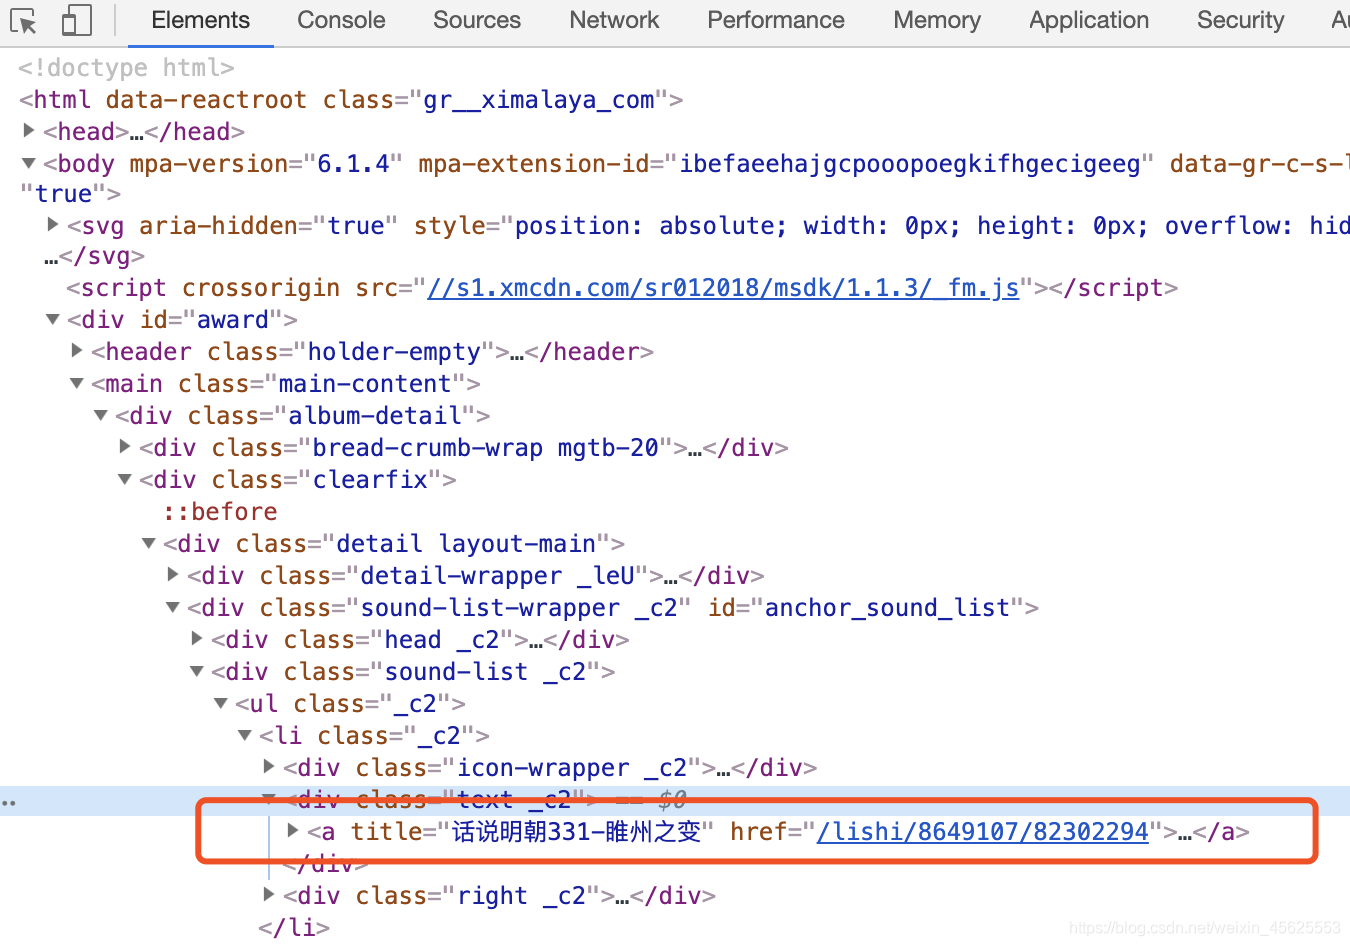Image resolution: width=1350 pixels, height=946 pixels.
Task: Switch to the Application tab
Action: point(1089,20)
